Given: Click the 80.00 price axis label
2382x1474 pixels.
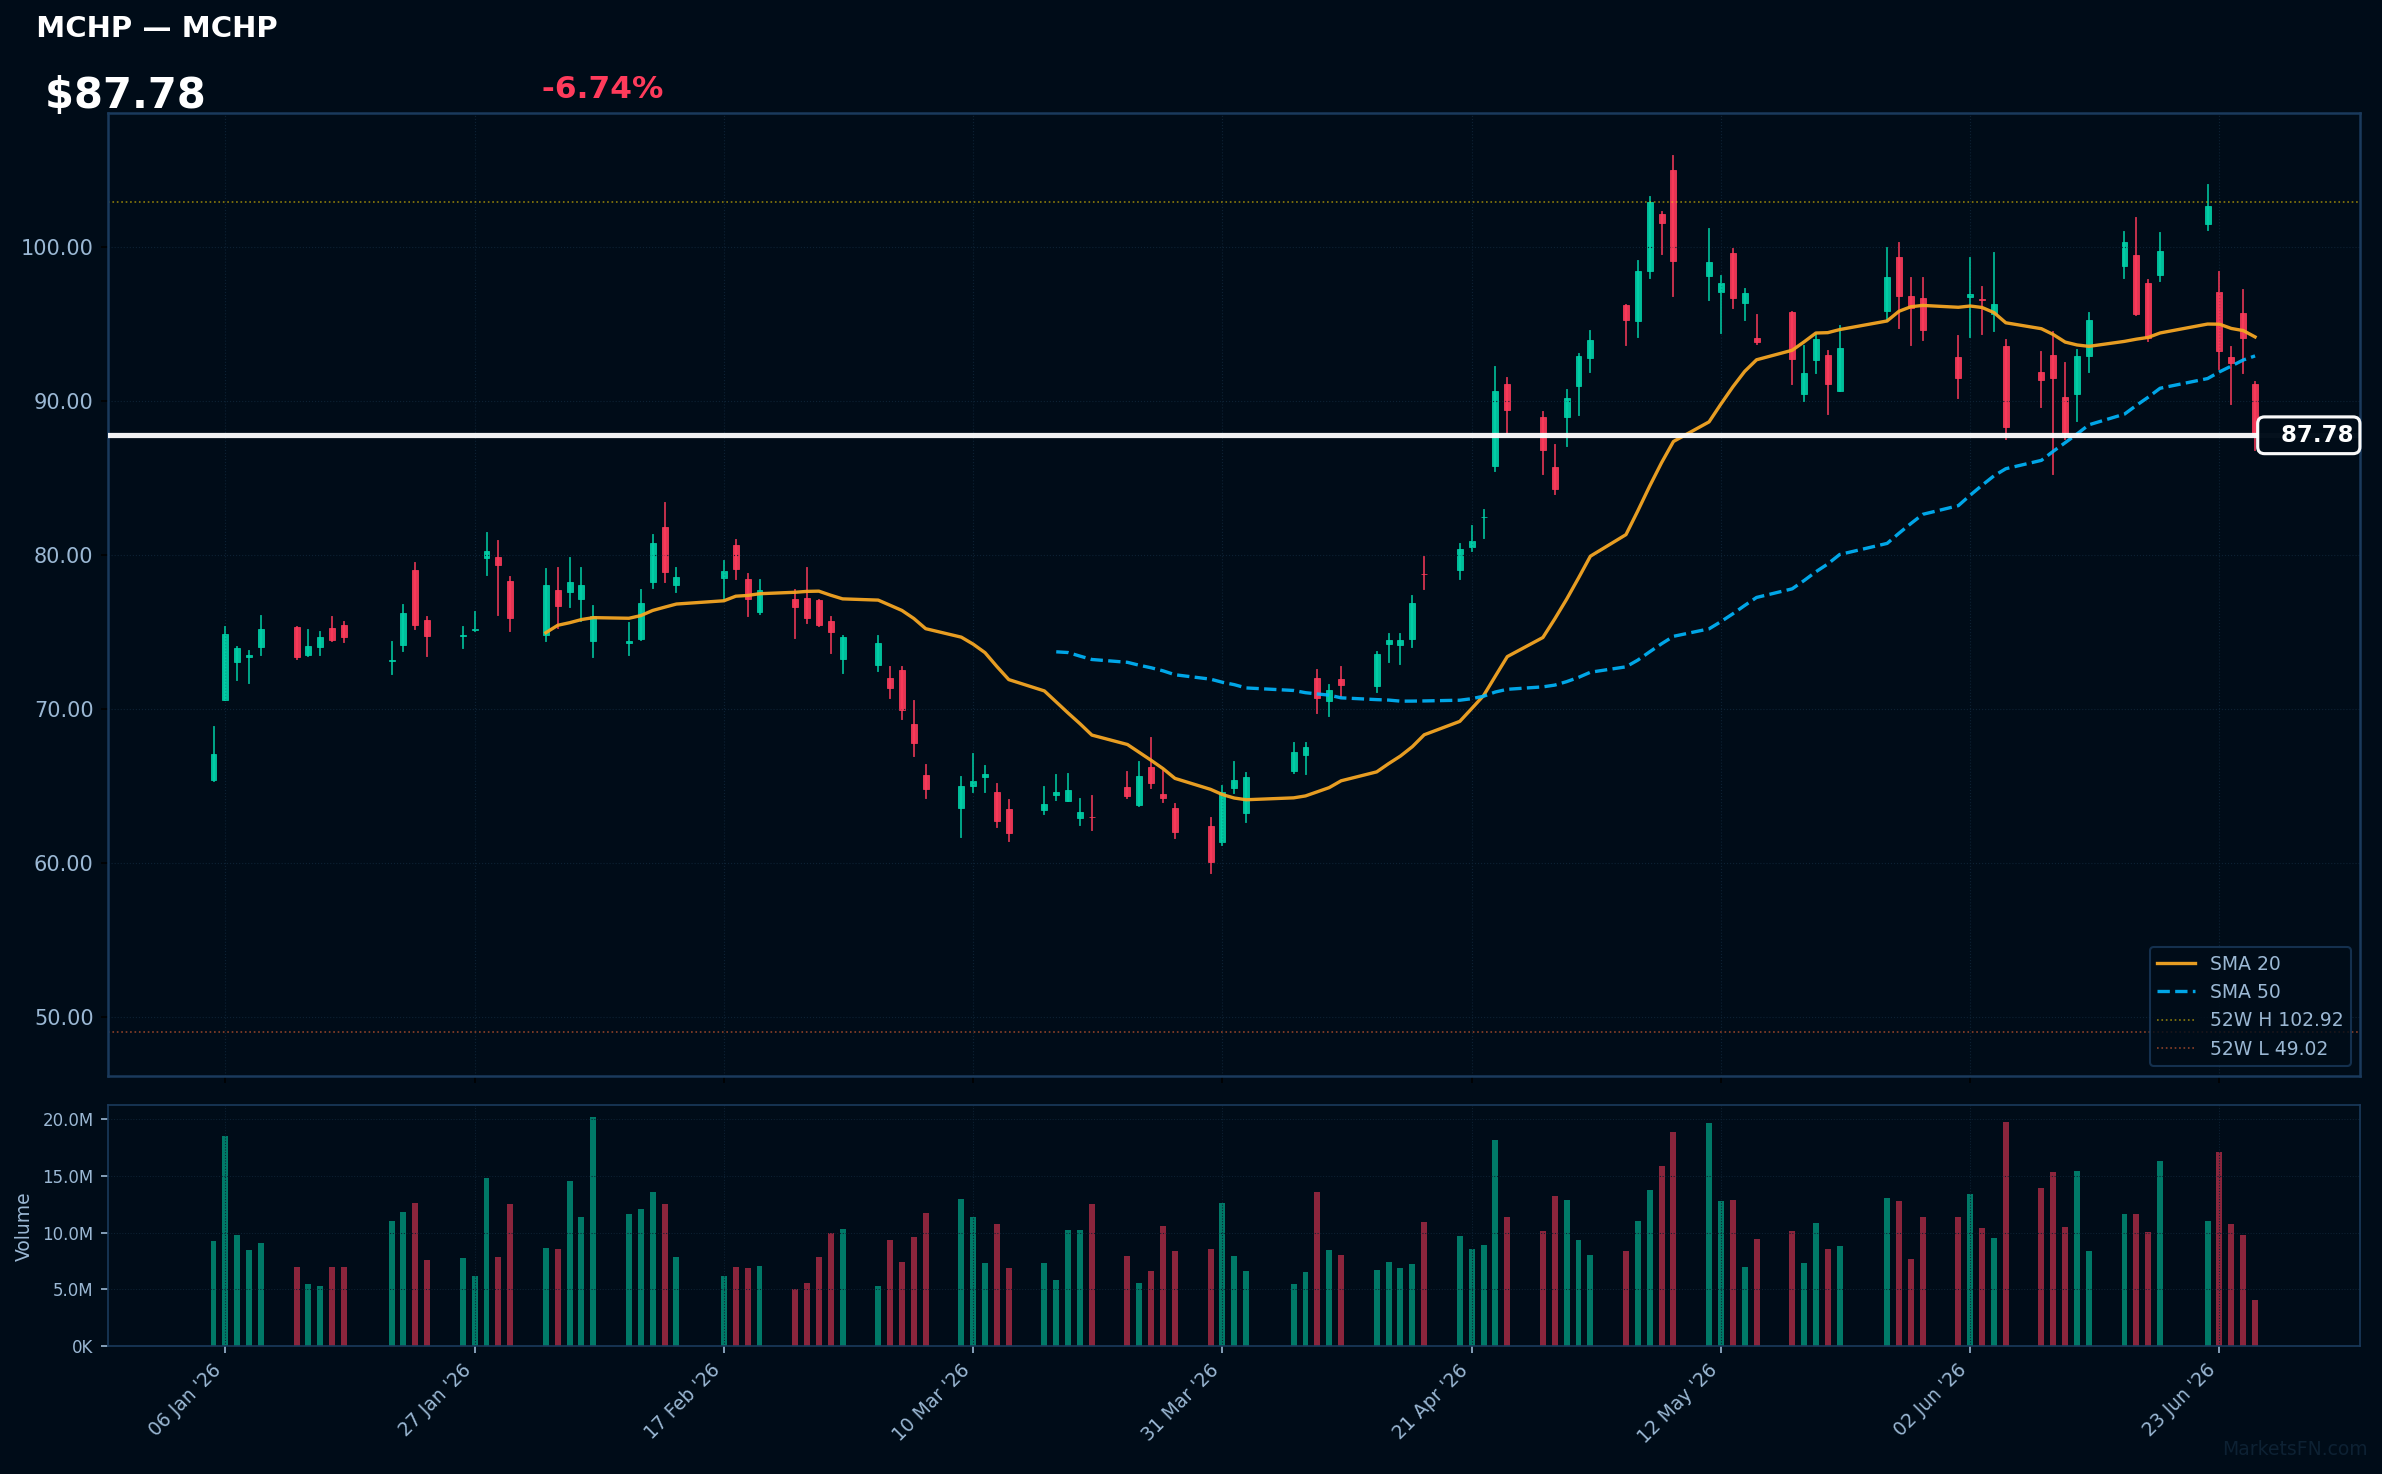Looking at the screenshot, I should click(x=63, y=555).
